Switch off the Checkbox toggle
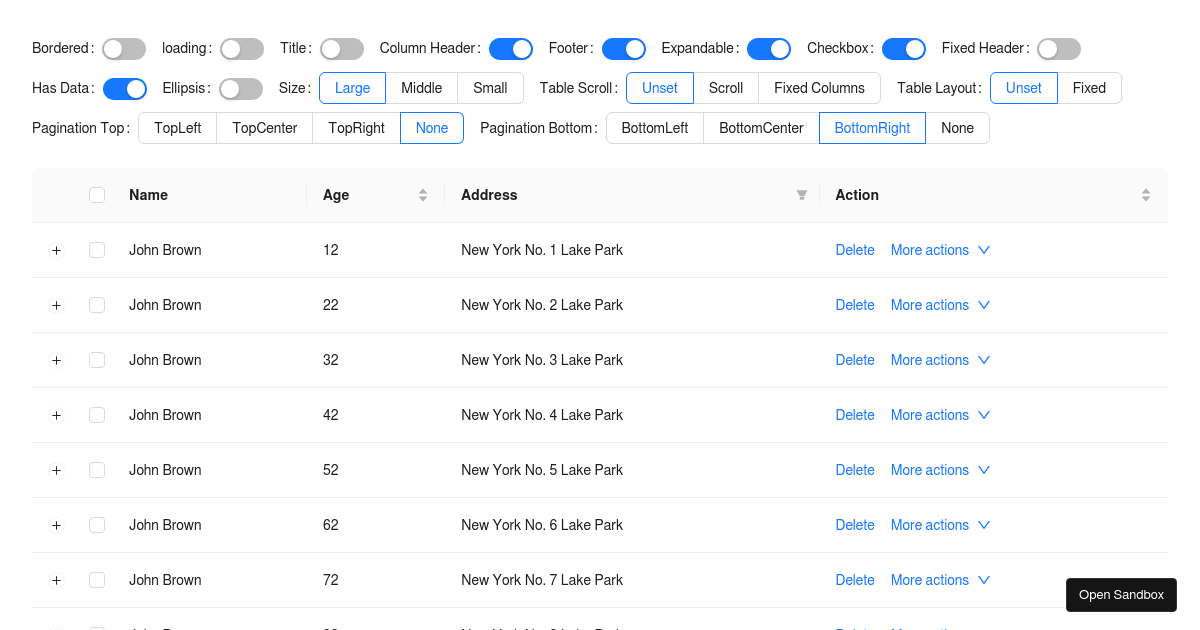The height and width of the screenshot is (630, 1200). [904, 49]
